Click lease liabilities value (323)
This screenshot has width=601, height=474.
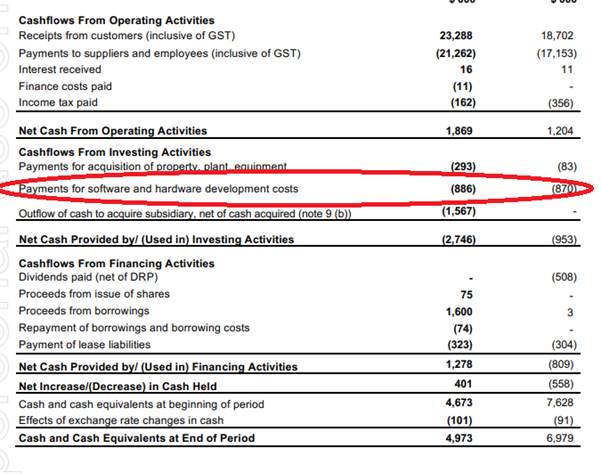(x=460, y=344)
